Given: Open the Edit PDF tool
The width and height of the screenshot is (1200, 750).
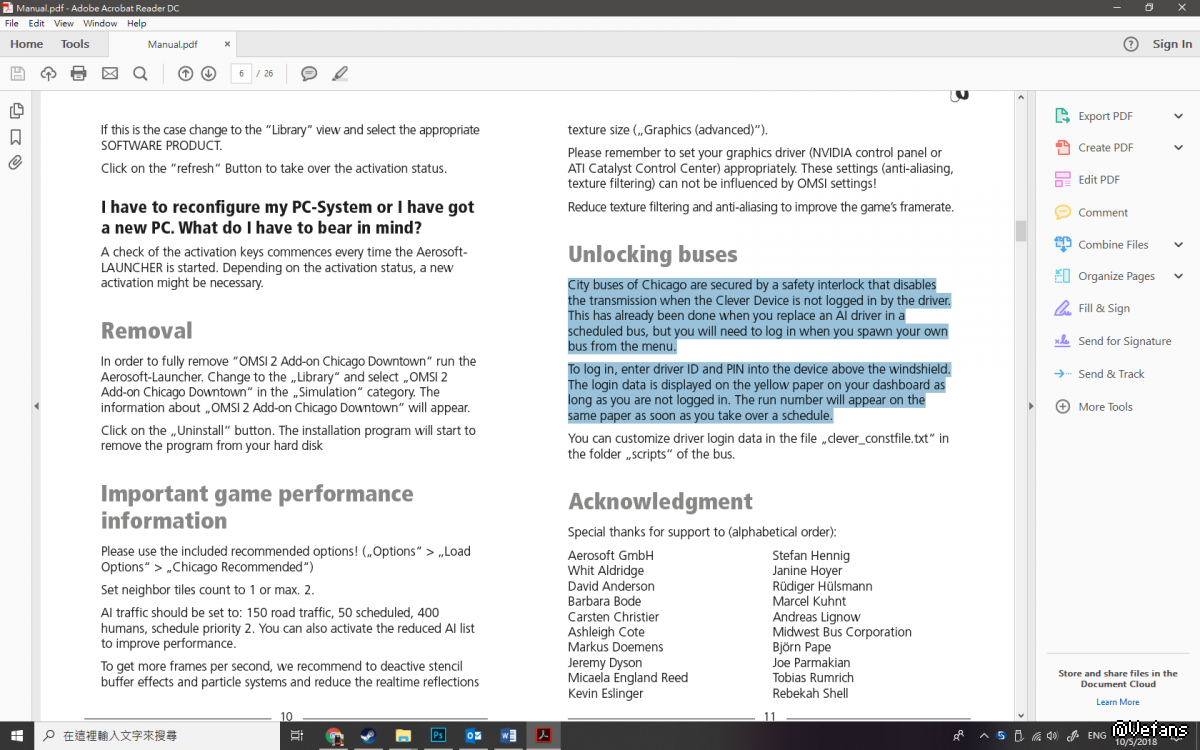Looking at the screenshot, I should [x=1099, y=180].
